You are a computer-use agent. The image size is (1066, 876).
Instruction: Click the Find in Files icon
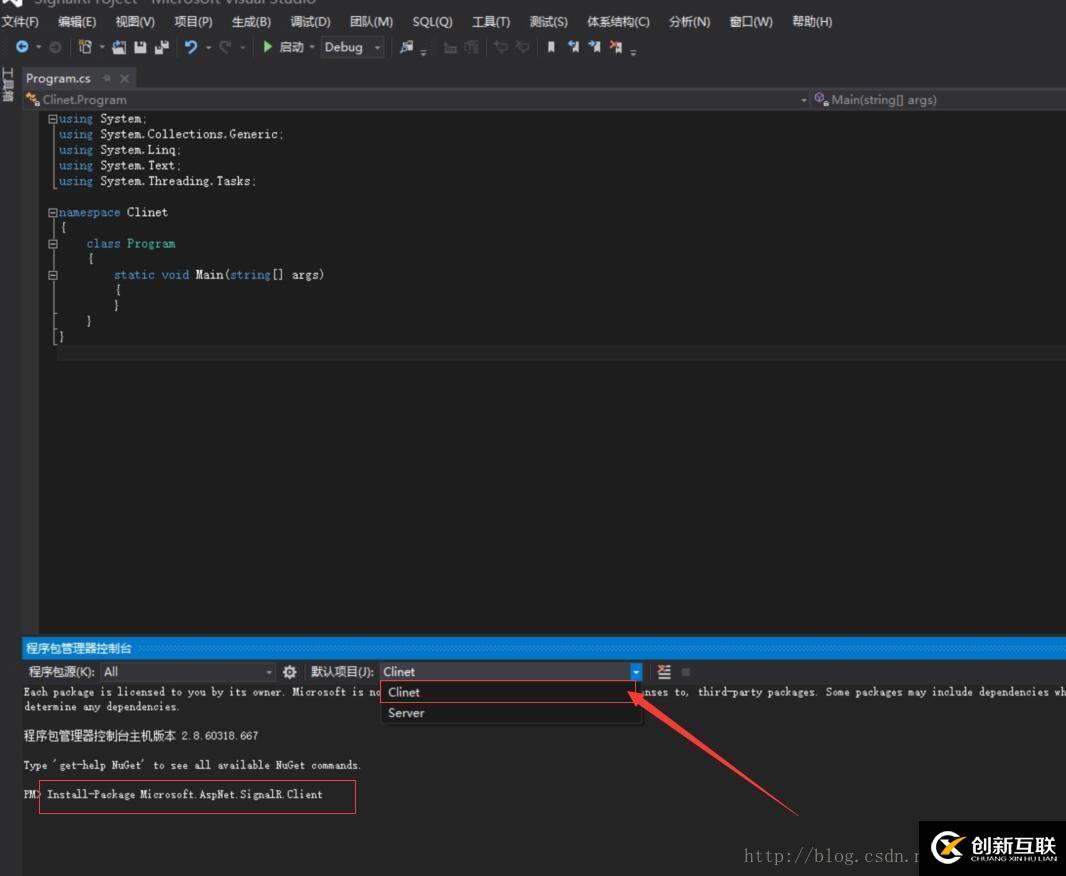coord(407,47)
